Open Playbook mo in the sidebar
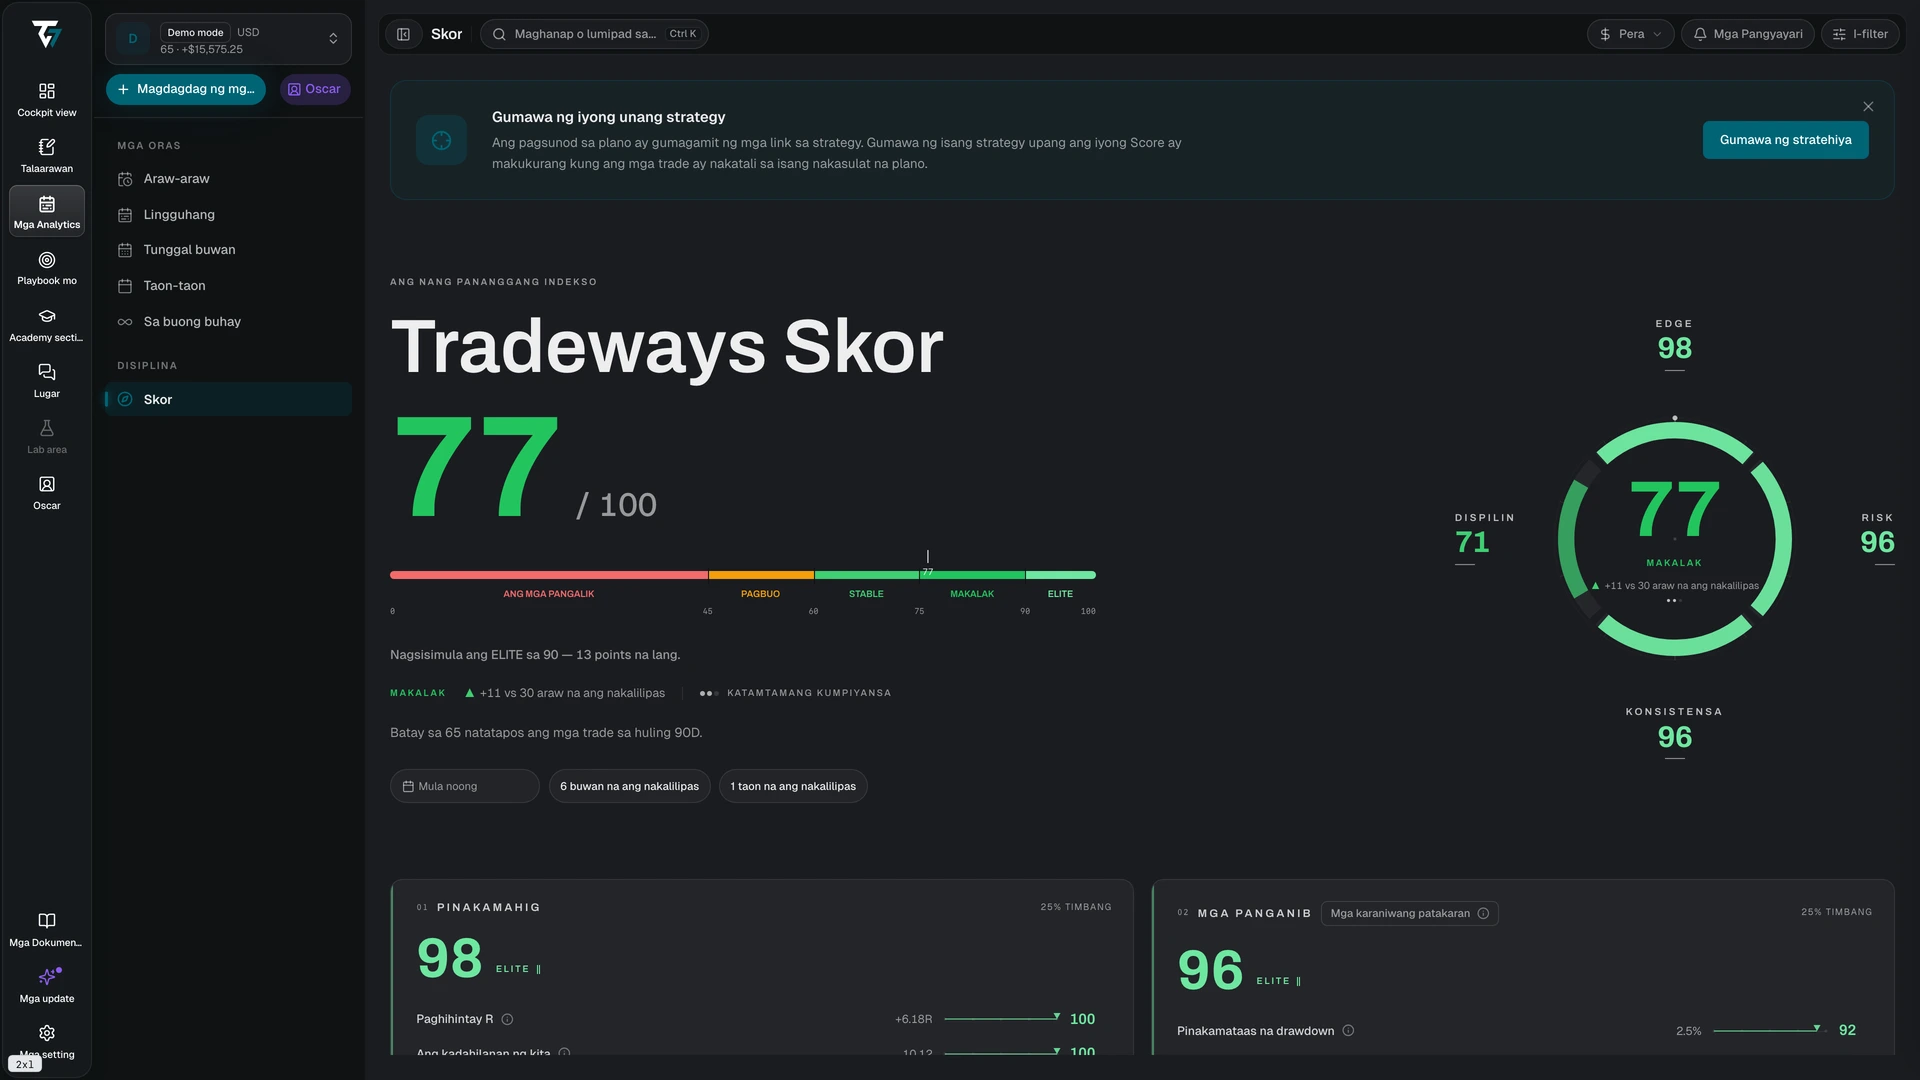Screen dimensions: 1920x1080 pos(47,268)
